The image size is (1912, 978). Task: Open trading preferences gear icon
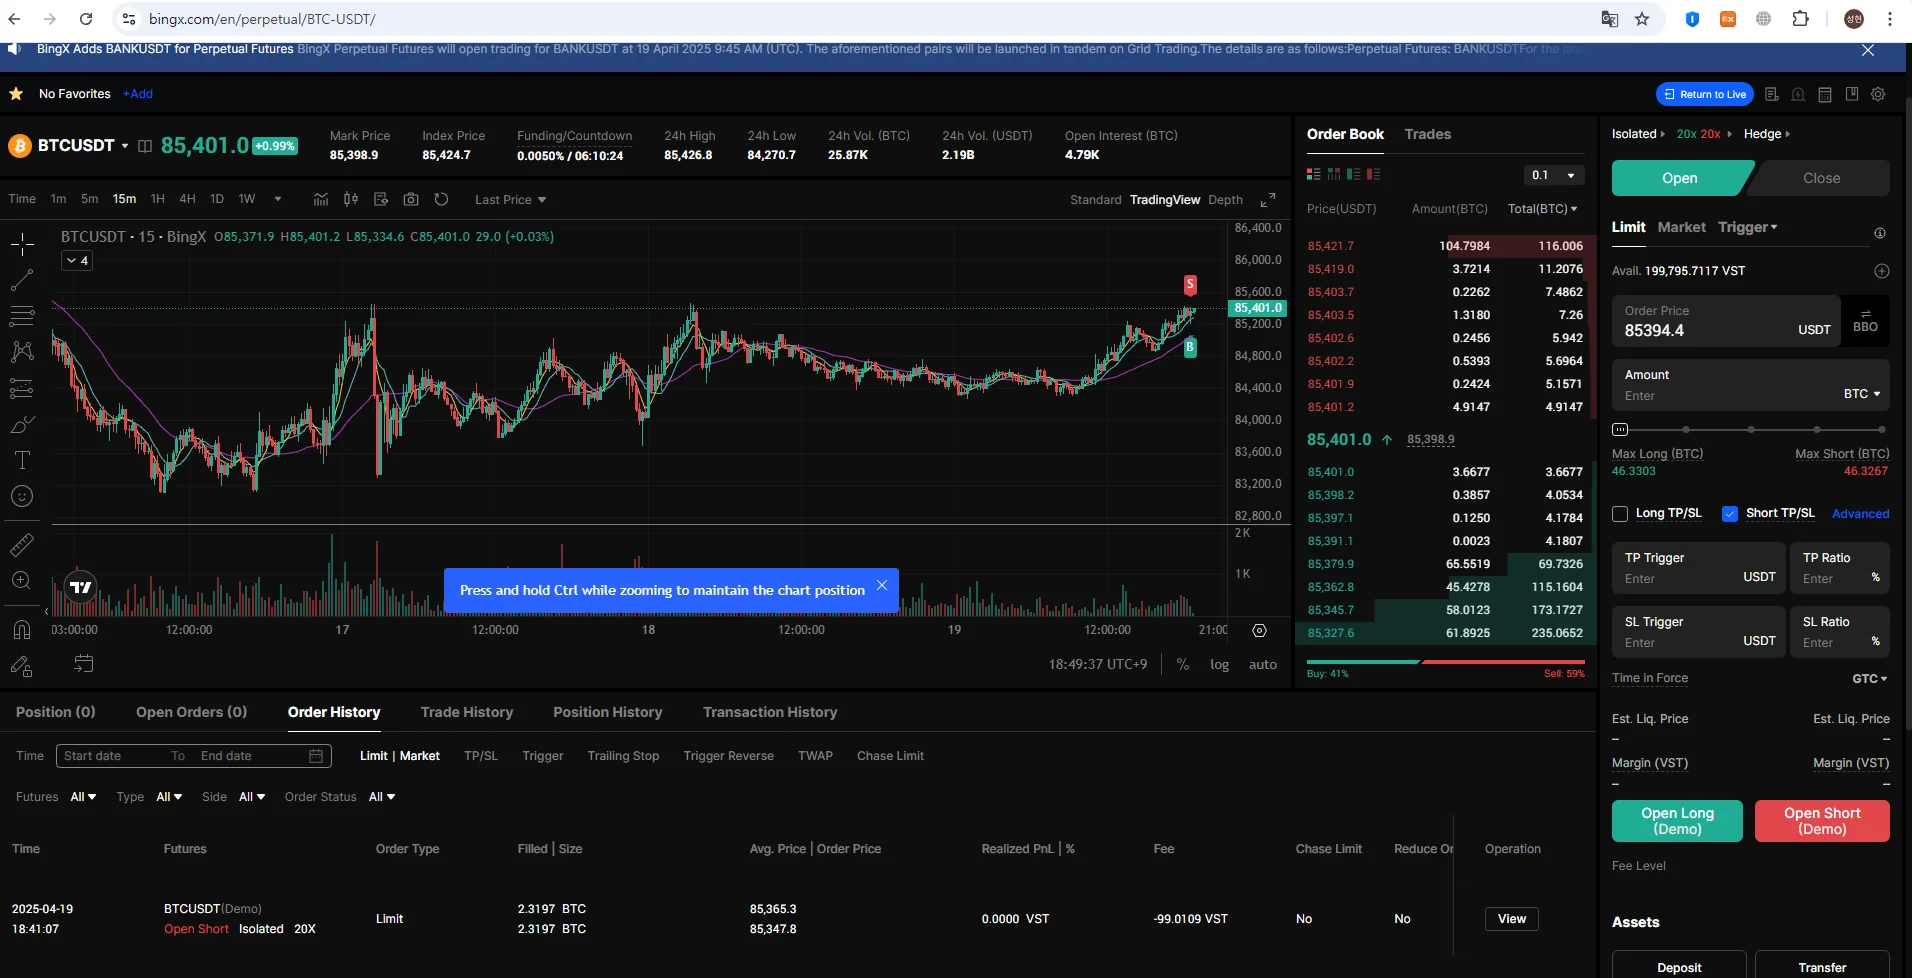[1878, 94]
